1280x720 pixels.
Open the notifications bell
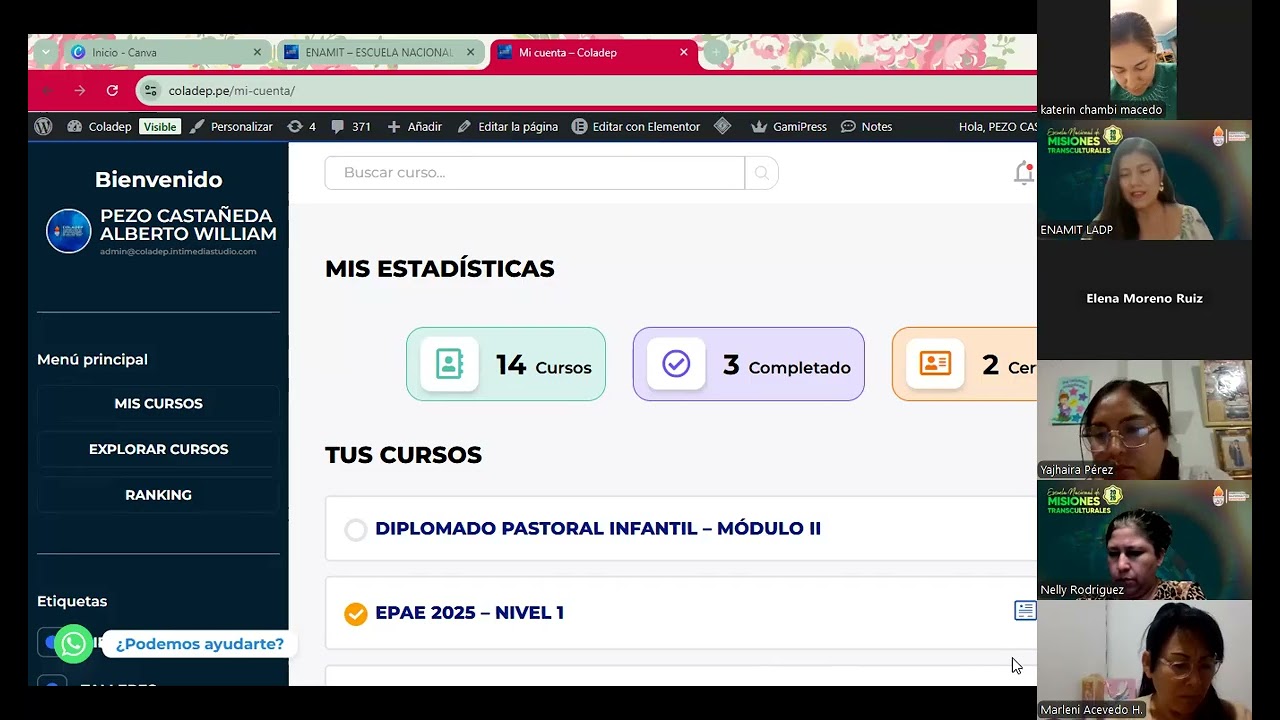(1024, 173)
